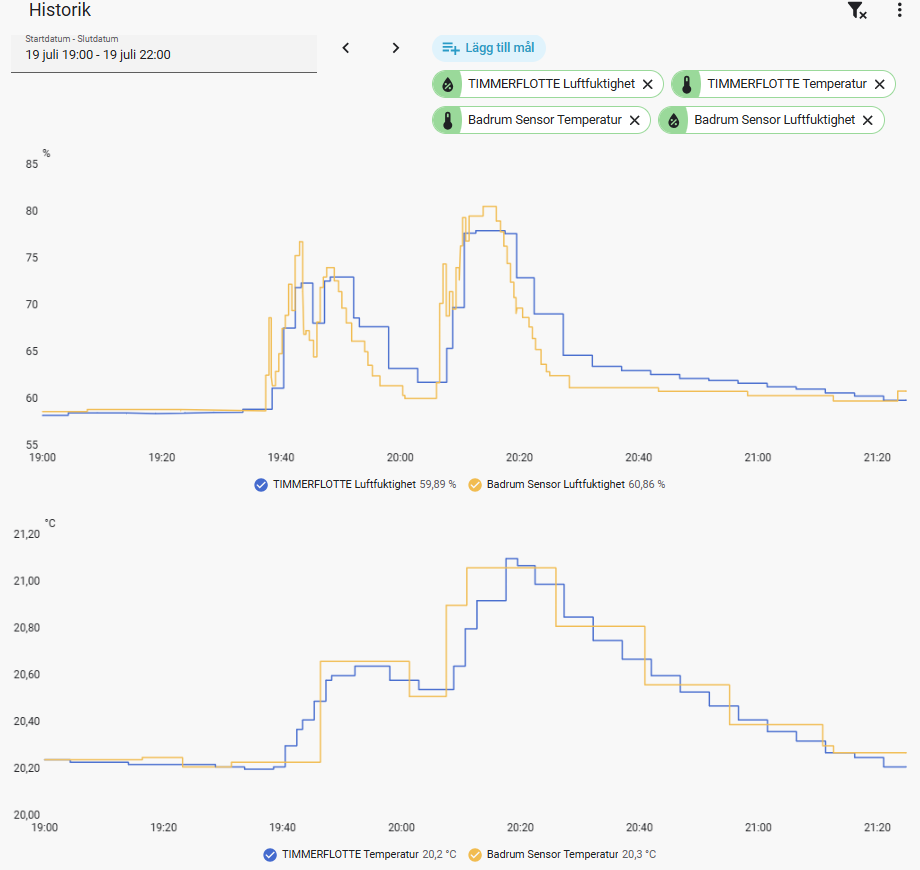Remove TIMMERFLOTTE Temperatur chip
The height and width of the screenshot is (870, 920).
click(x=880, y=84)
